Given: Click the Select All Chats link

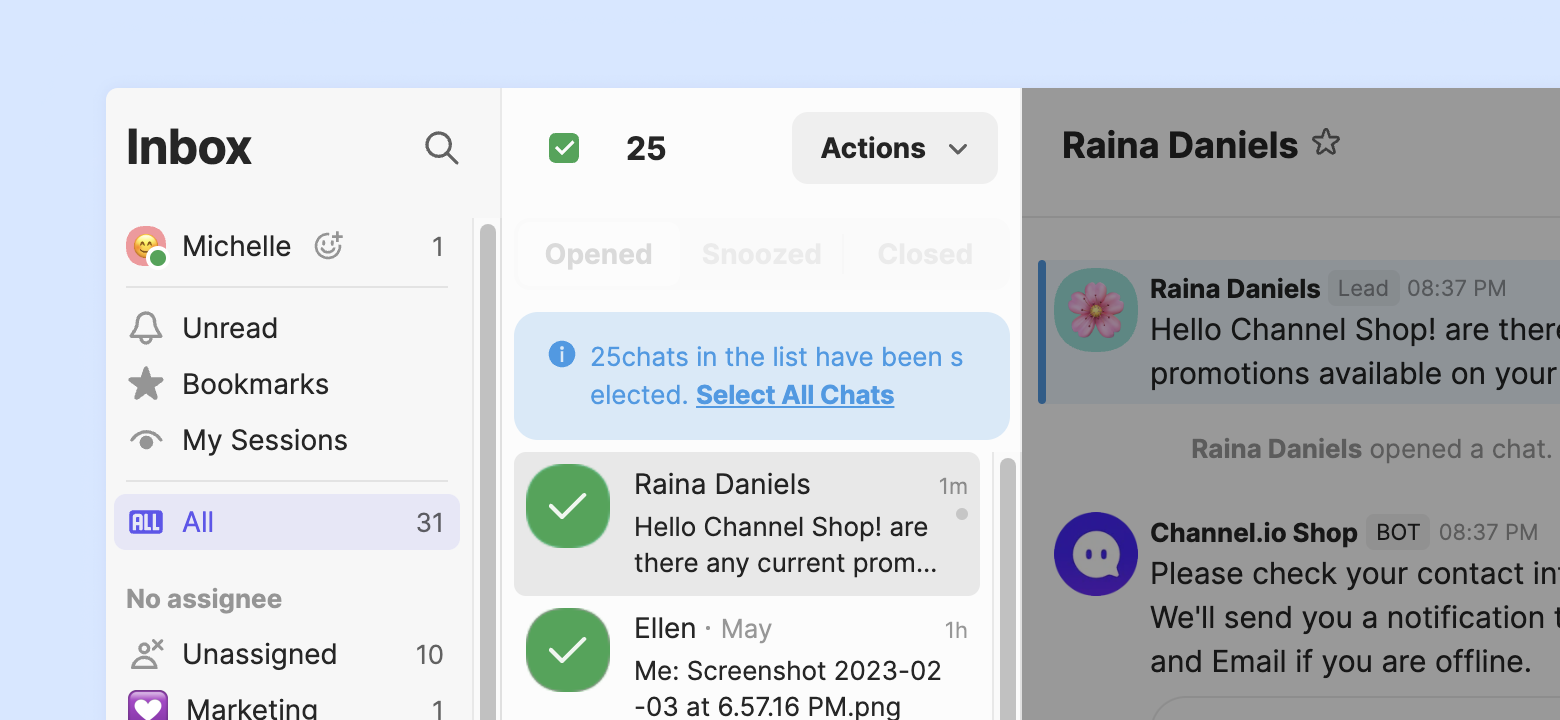Looking at the screenshot, I should [x=795, y=395].
